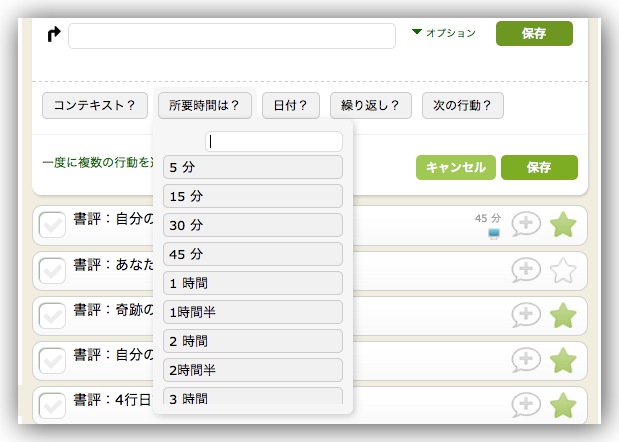The height and width of the screenshot is (442, 619).
Task: Click the computer context icon under 45 分
Action: pyautogui.click(x=493, y=234)
